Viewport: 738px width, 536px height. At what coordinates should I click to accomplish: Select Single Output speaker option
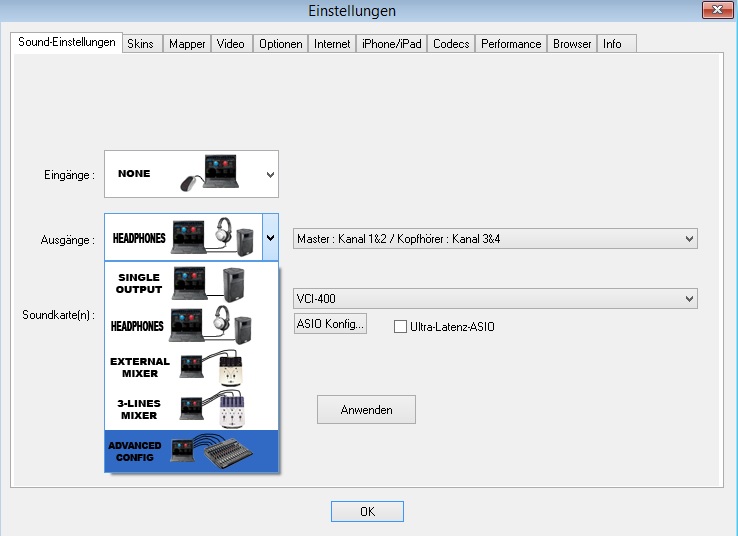click(x=192, y=285)
